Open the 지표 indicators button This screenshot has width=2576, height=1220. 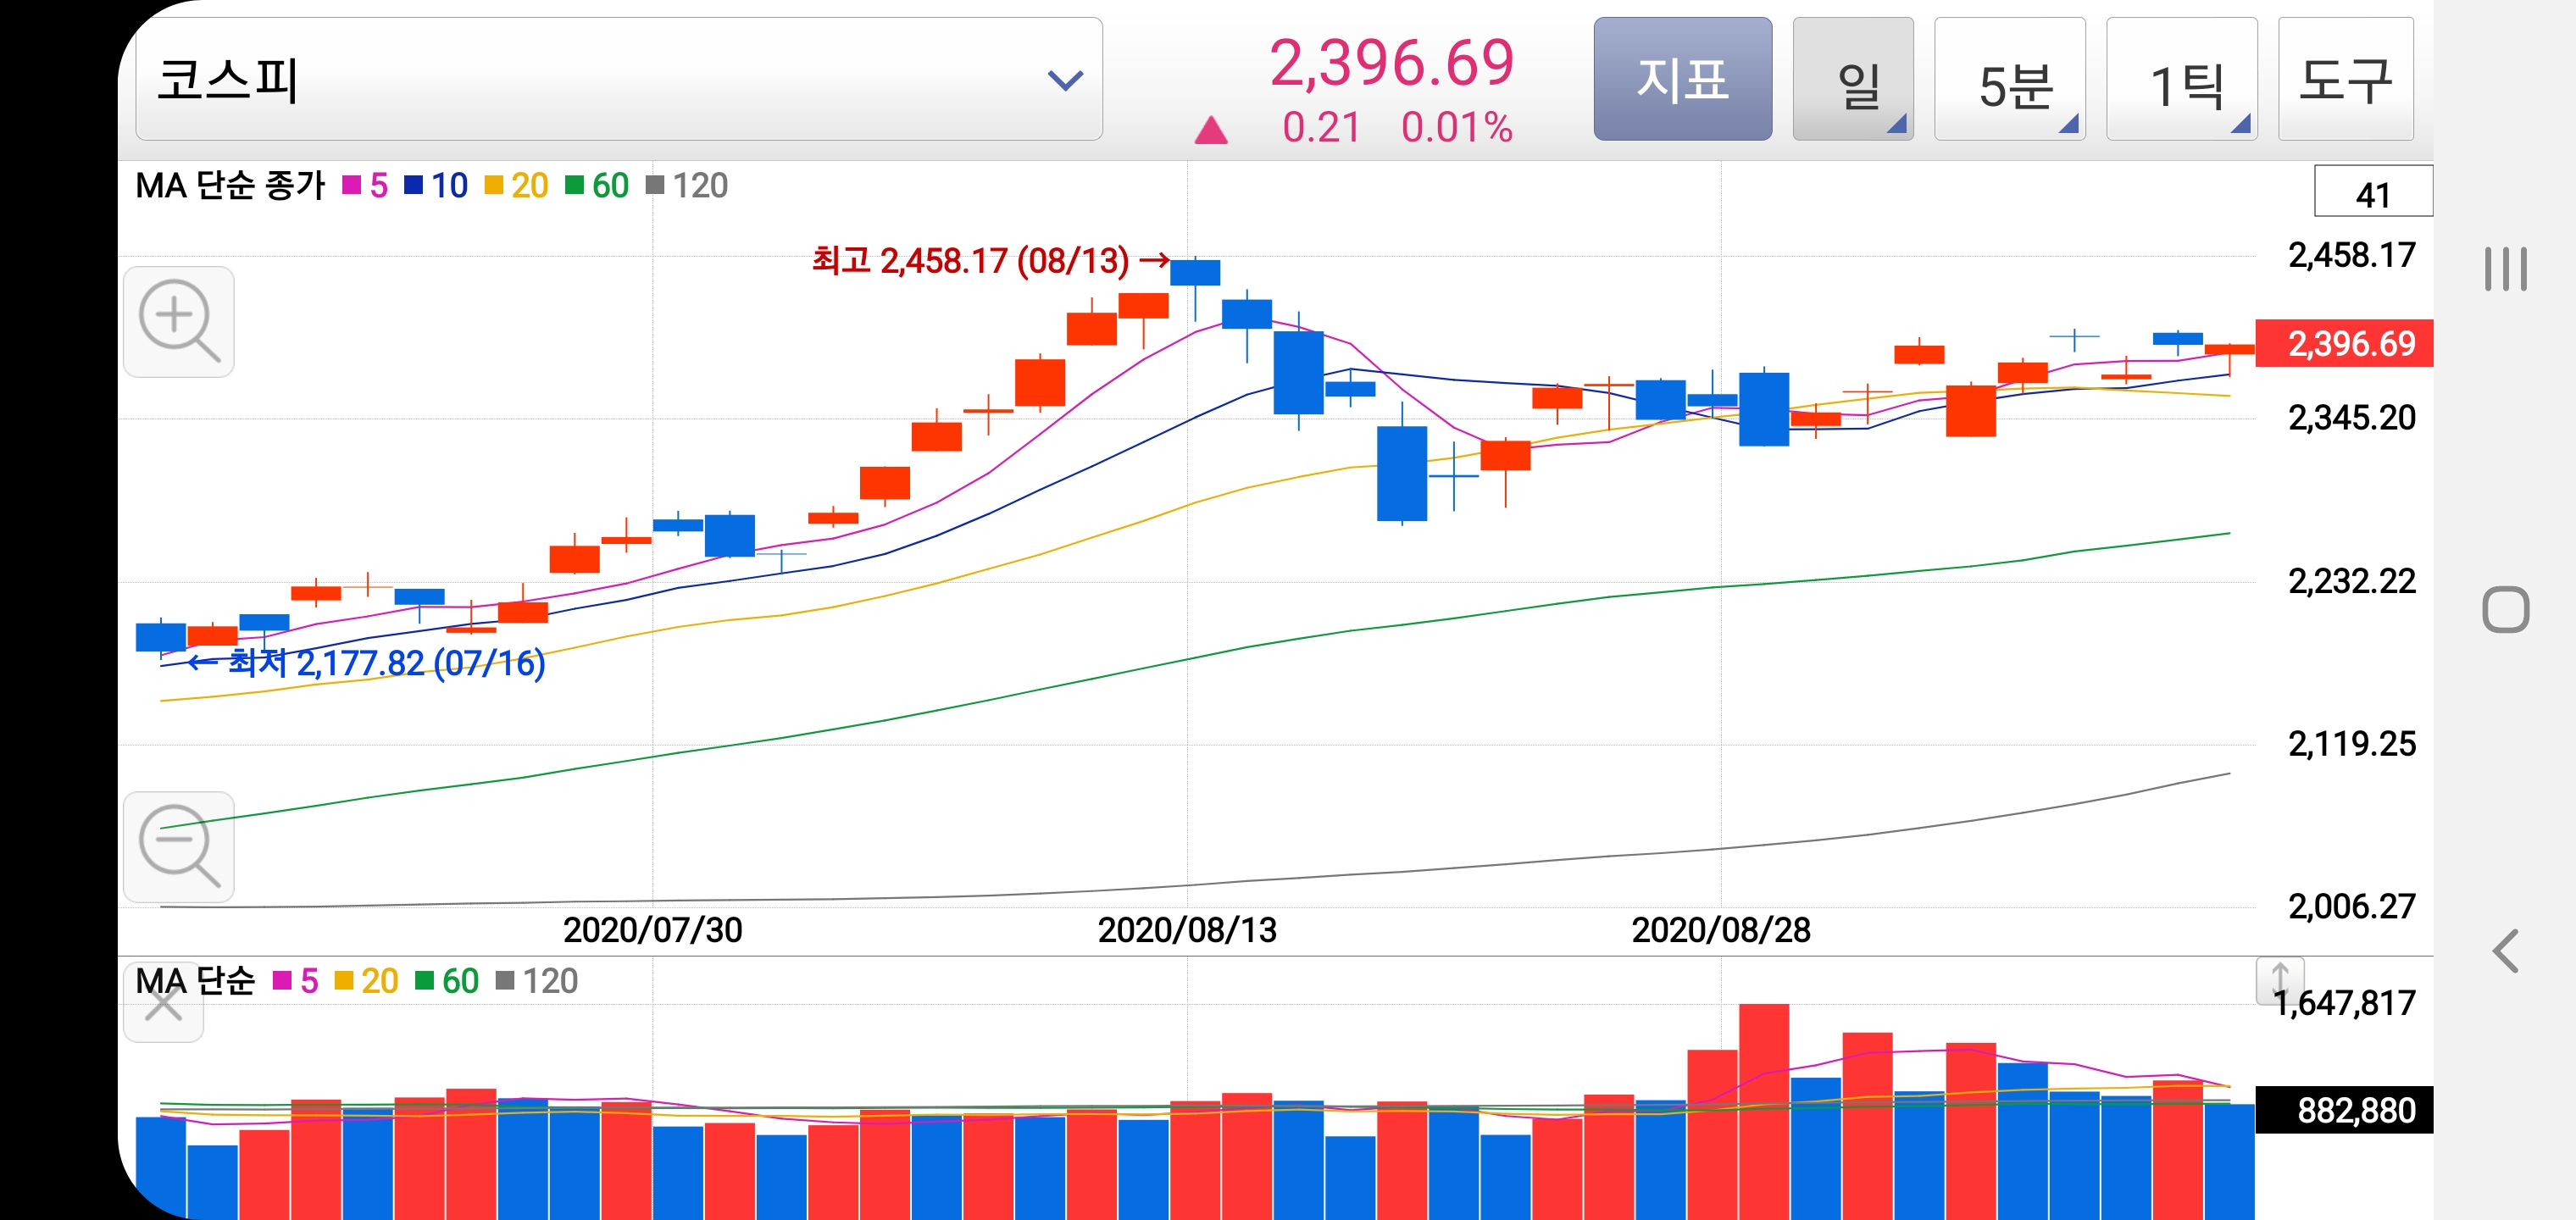point(1682,79)
